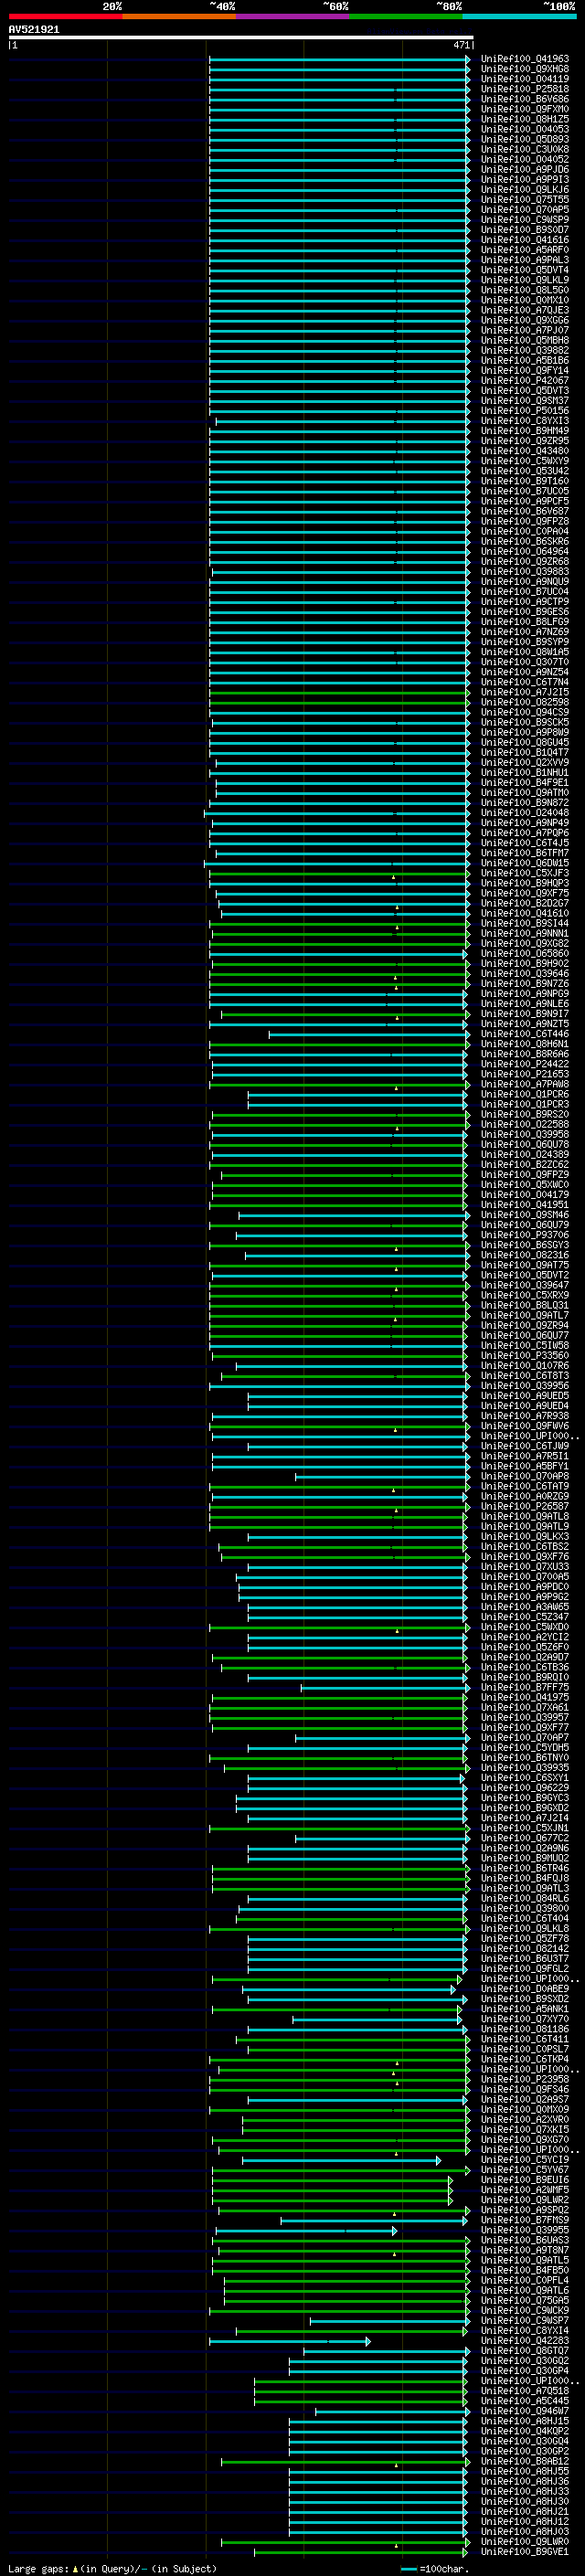The image size is (585, 2576).
Task: Select the UniRef100_B9RQI0 label
Action: [x=525, y=1678]
